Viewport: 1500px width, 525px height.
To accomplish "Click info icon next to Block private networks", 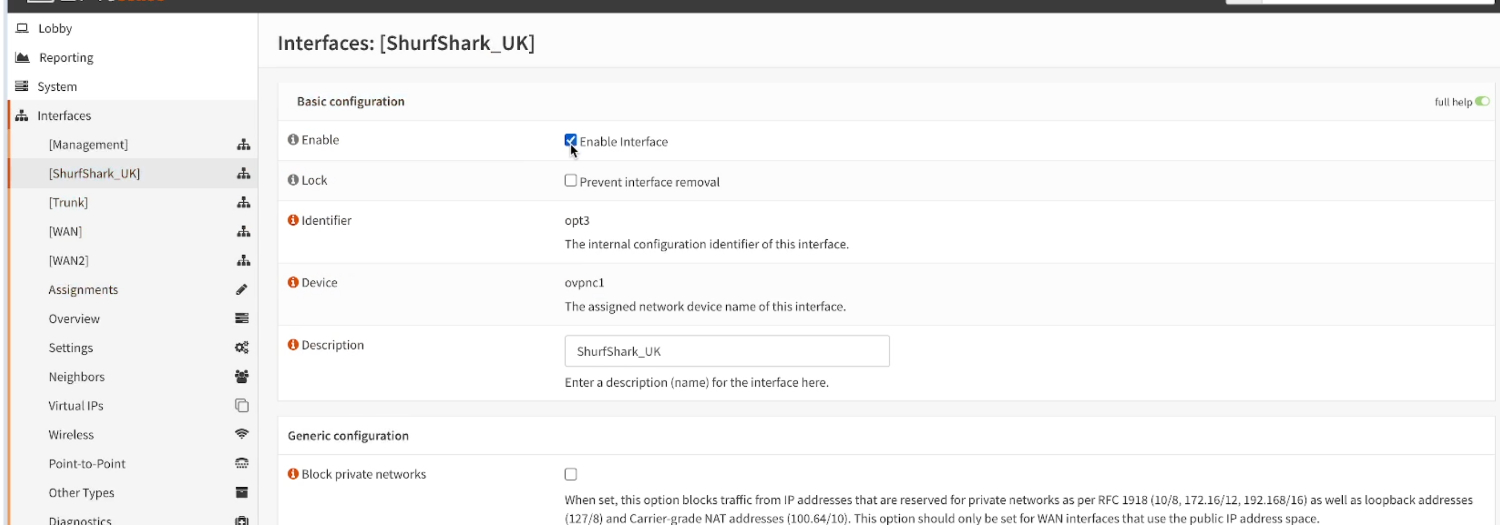I will click(293, 474).
